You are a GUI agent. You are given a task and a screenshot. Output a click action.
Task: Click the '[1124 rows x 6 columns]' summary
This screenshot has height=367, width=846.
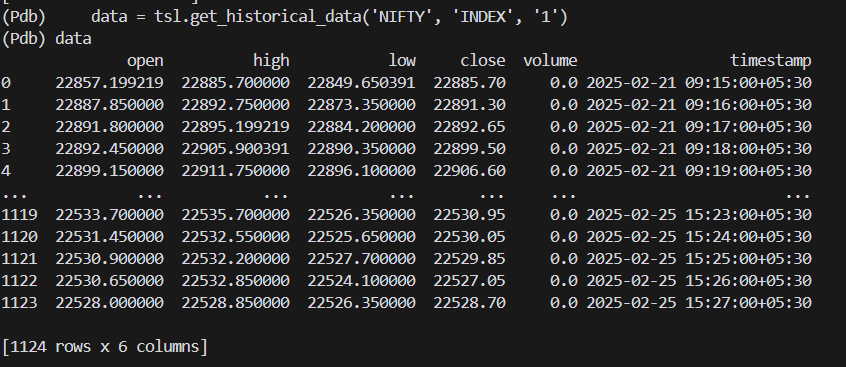[105, 346]
